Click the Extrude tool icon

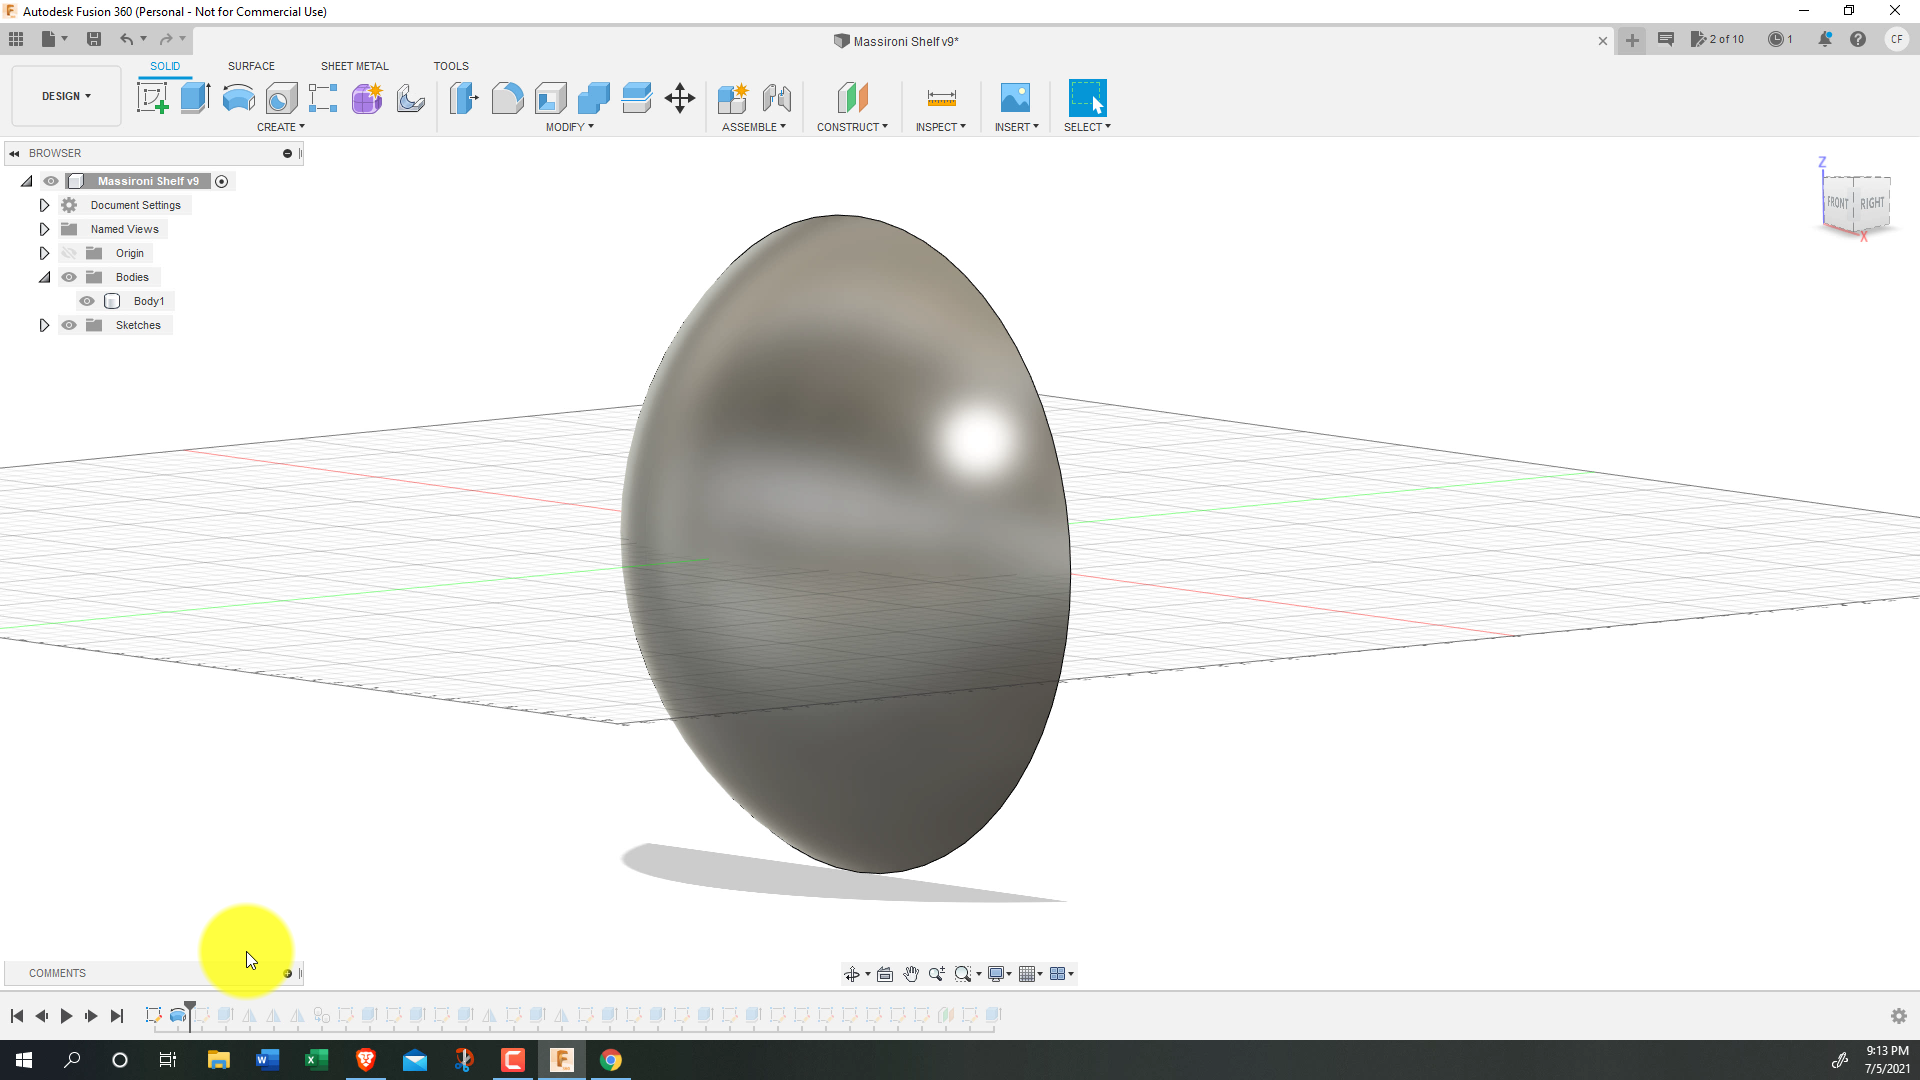click(x=194, y=98)
